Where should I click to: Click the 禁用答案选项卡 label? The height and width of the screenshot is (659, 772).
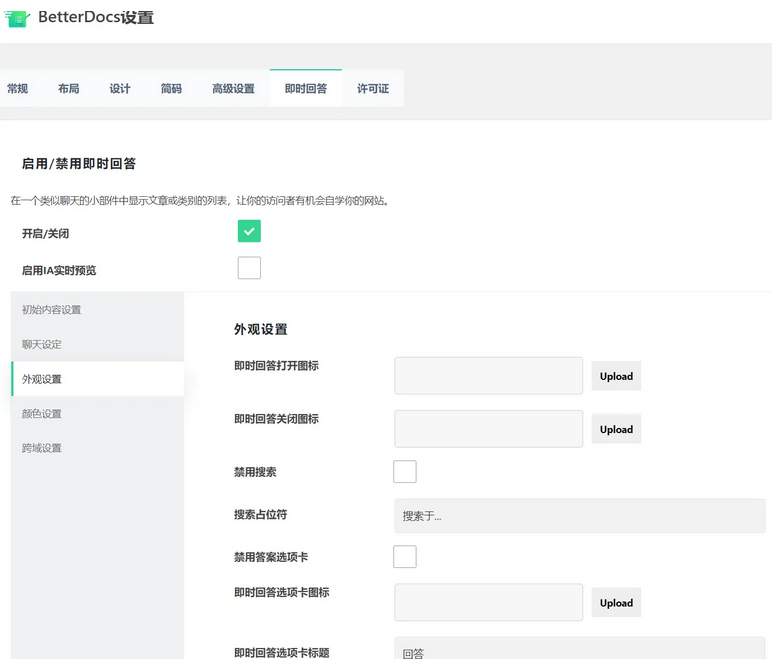pyautogui.click(x=271, y=557)
